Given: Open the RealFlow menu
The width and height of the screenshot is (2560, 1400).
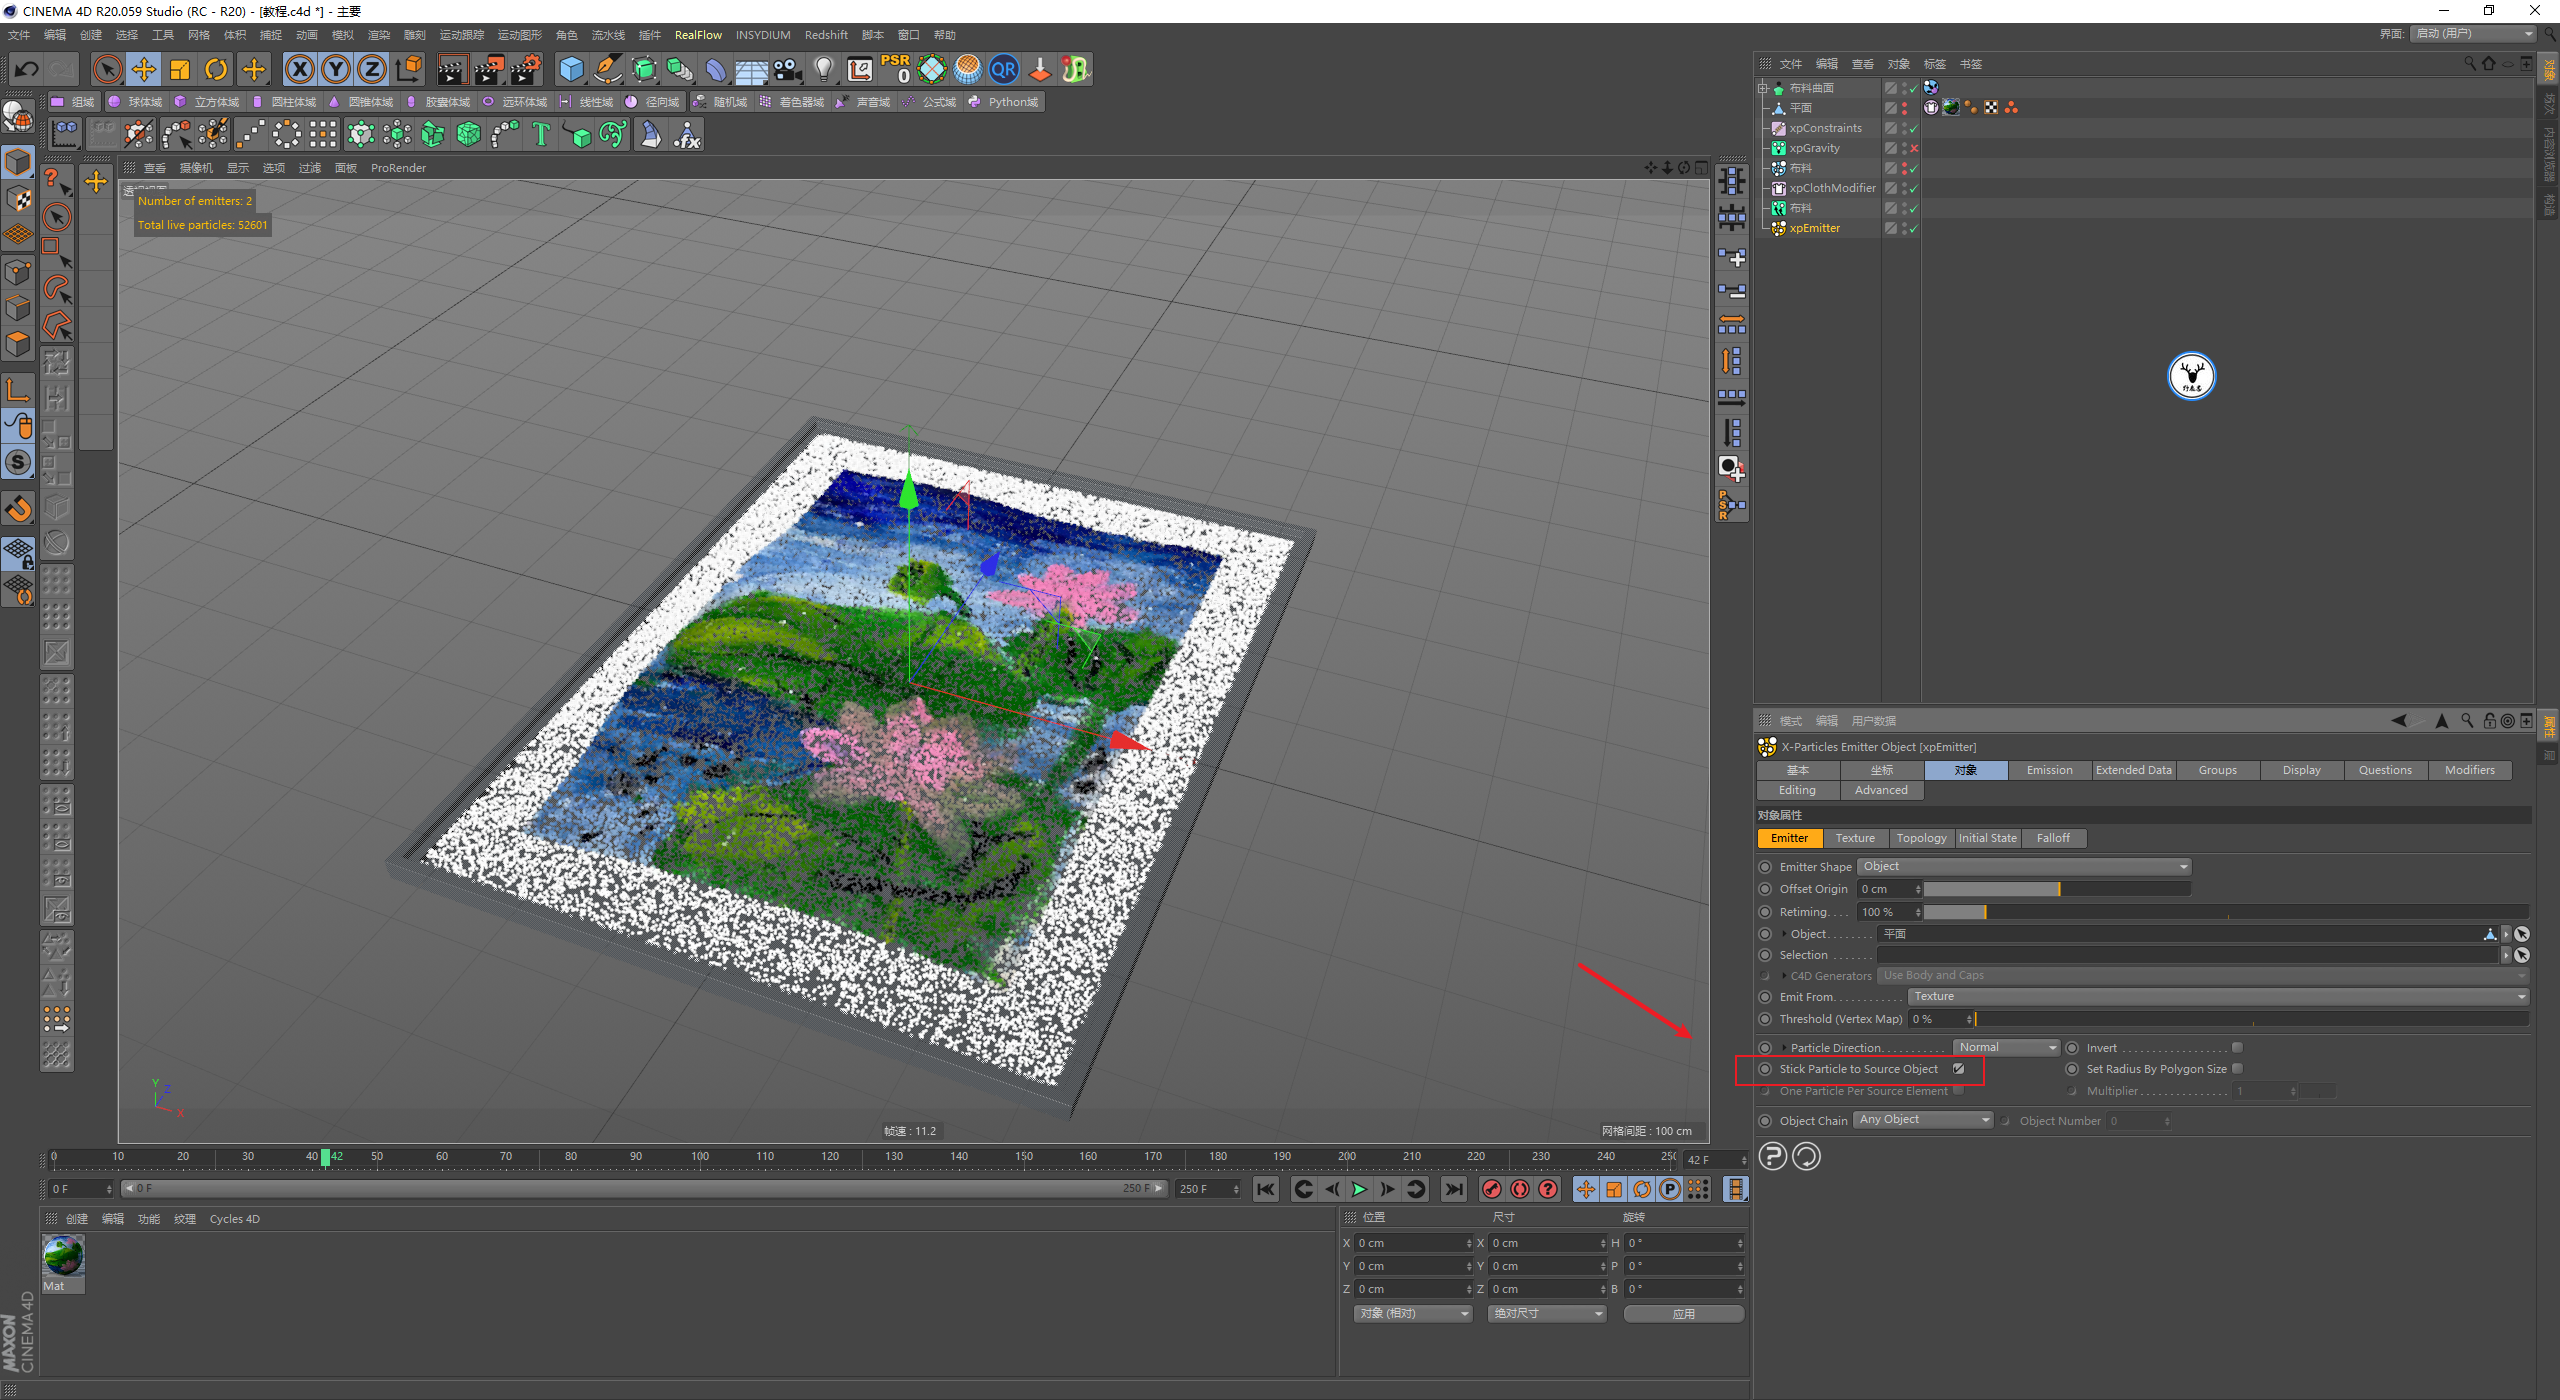Looking at the screenshot, I should [x=698, y=35].
